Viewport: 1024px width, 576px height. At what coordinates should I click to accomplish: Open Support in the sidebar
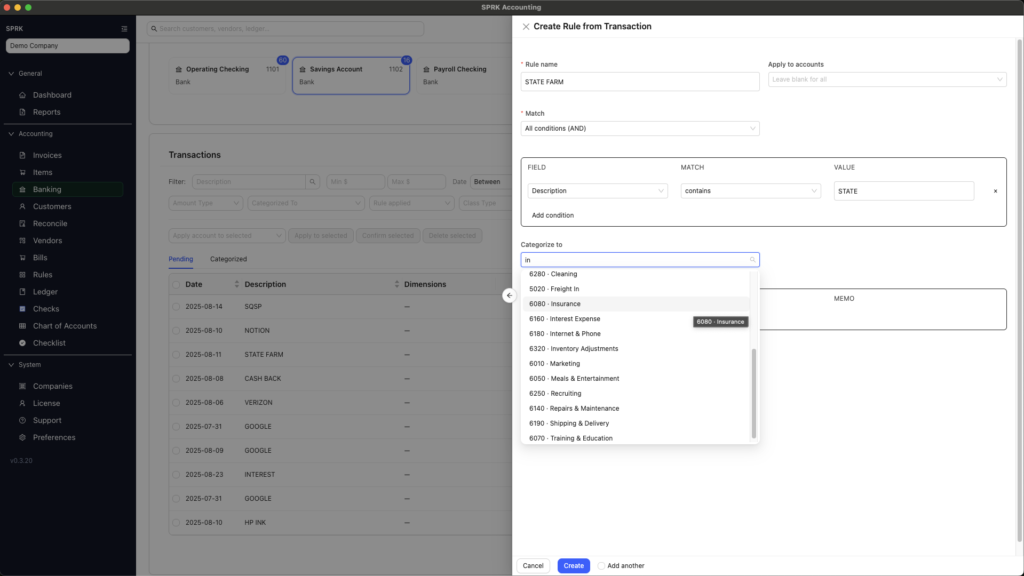[47, 420]
